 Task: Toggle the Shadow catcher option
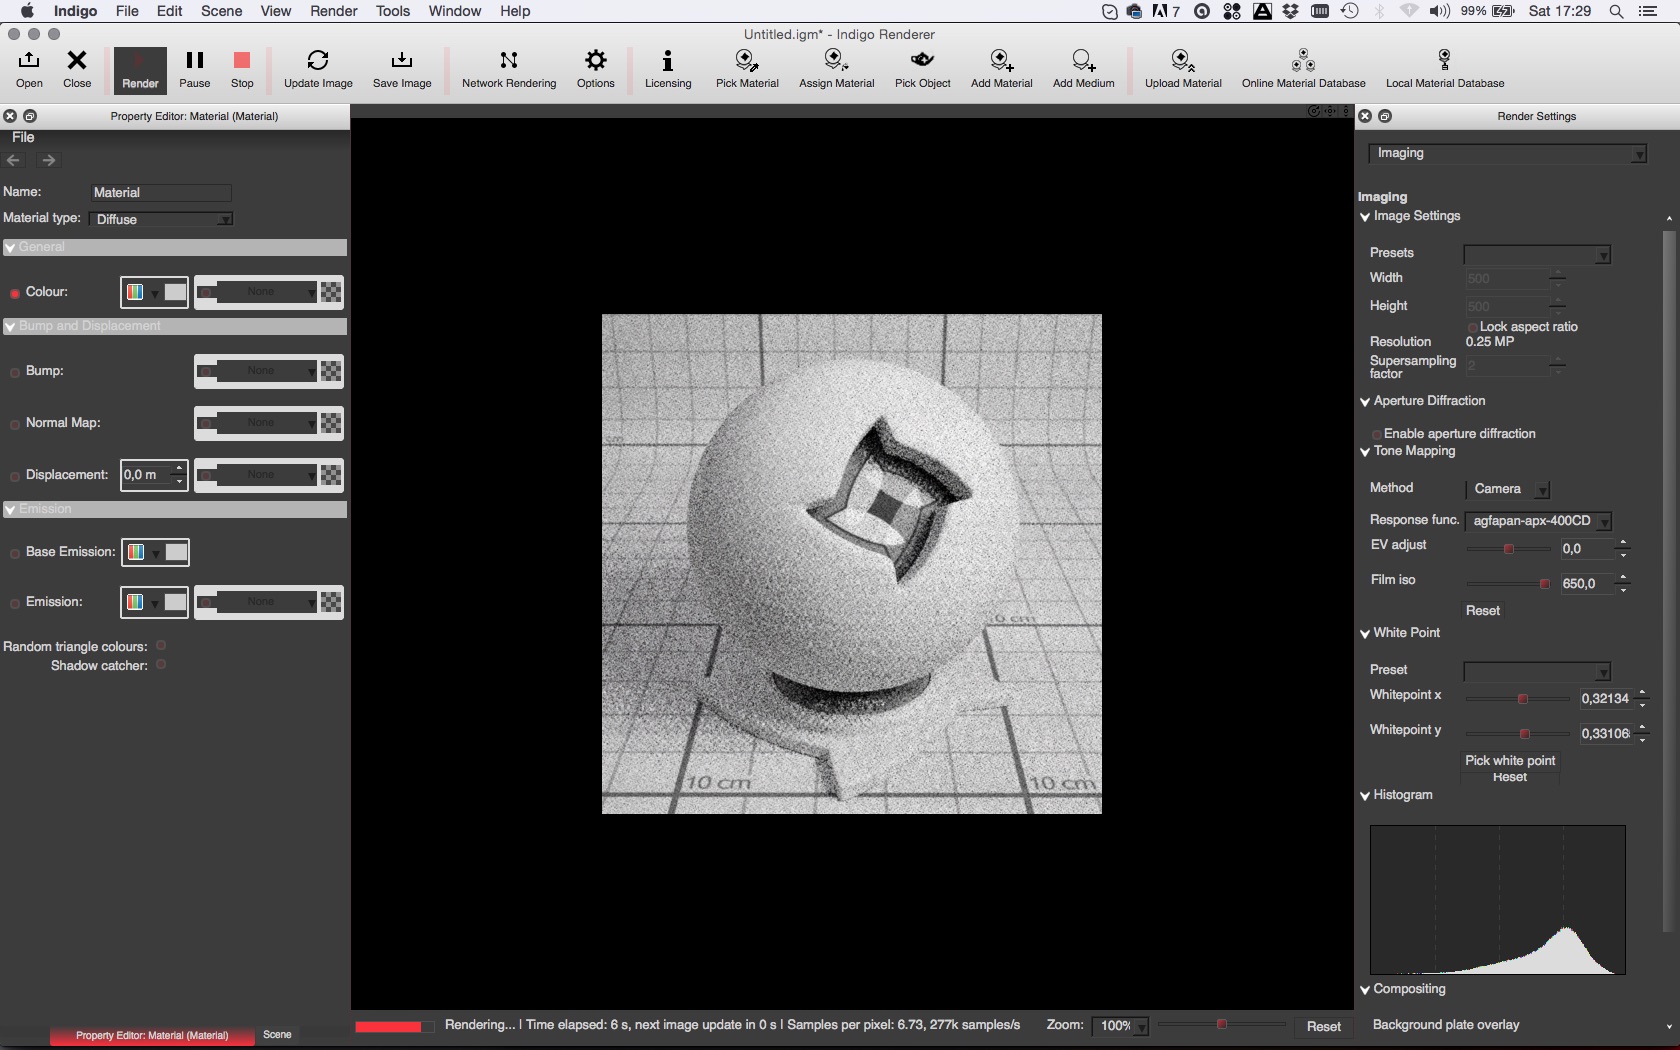click(161, 665)
